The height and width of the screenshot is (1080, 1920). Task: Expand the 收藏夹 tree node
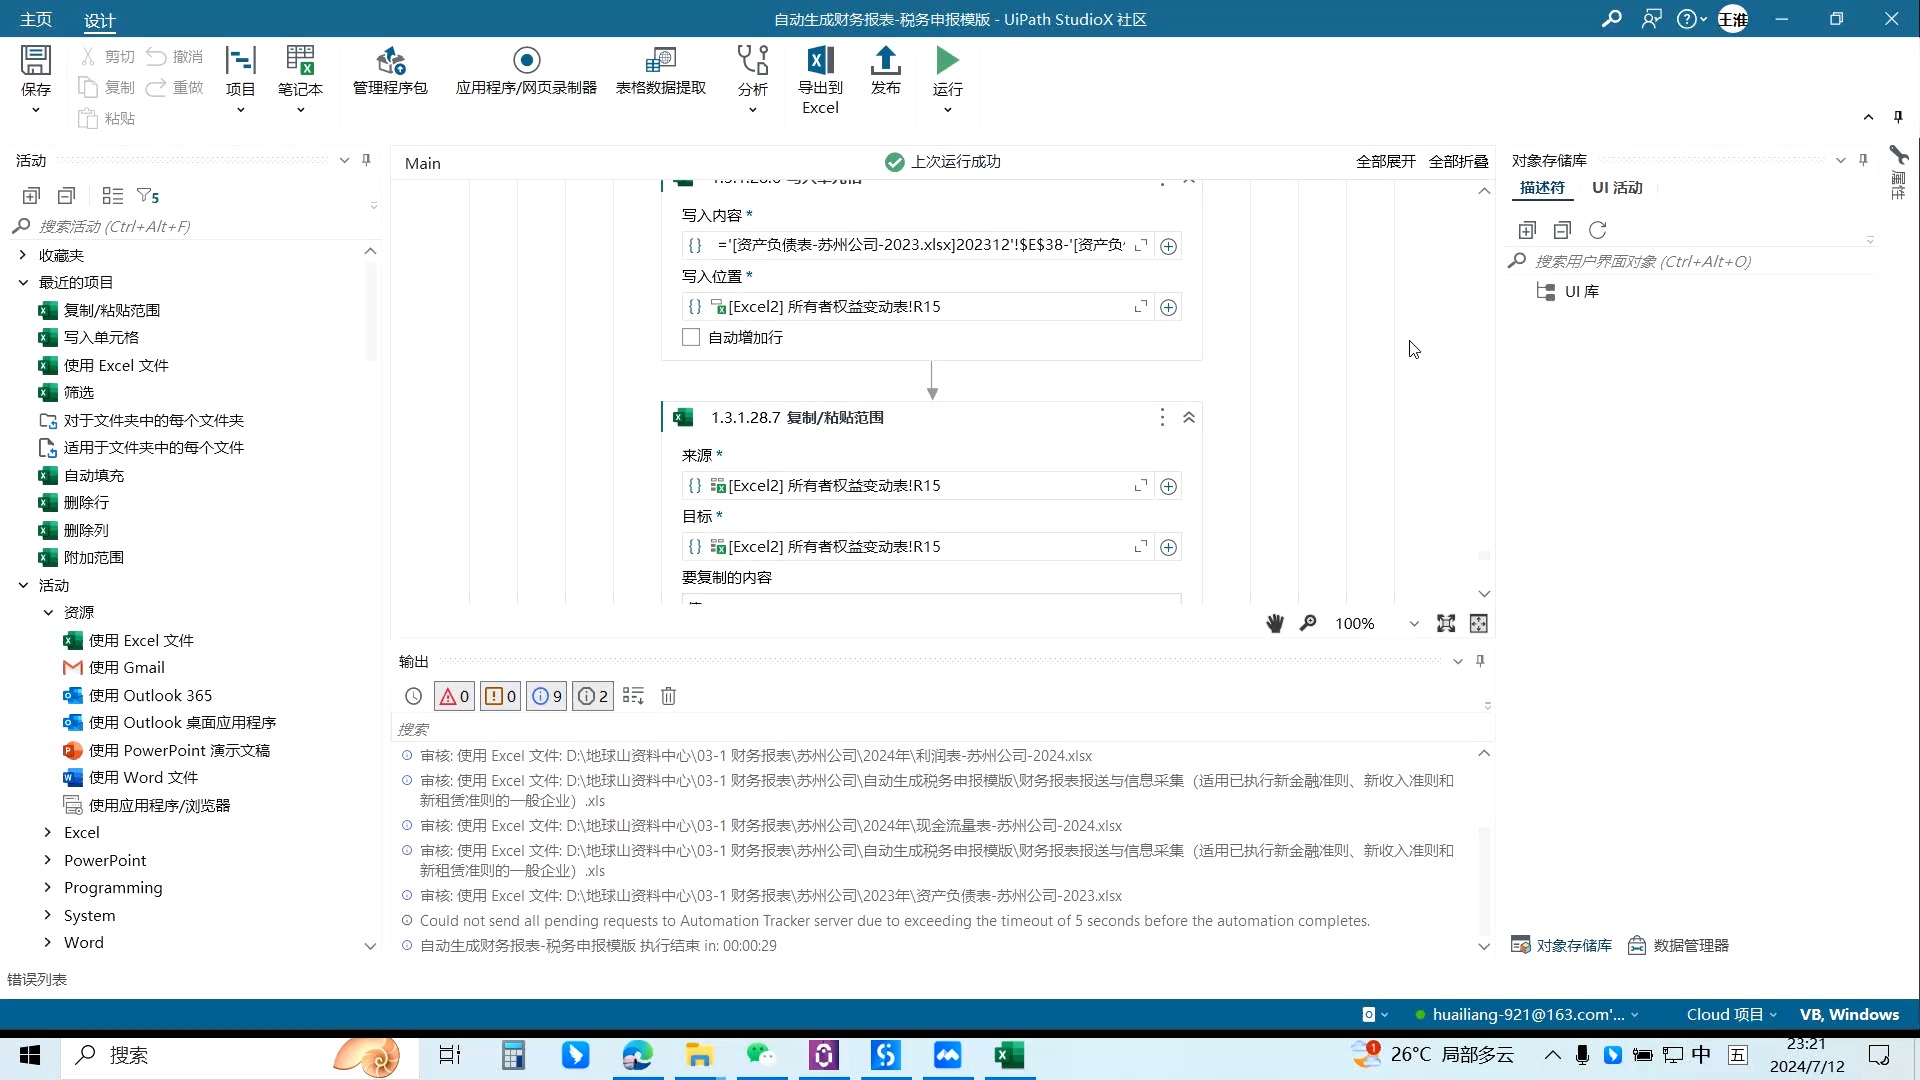pyautogui.click(x=23, y=255)
